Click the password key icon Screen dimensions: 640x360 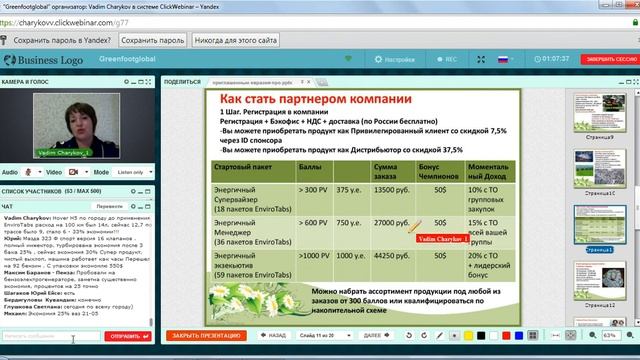[4, 40]
